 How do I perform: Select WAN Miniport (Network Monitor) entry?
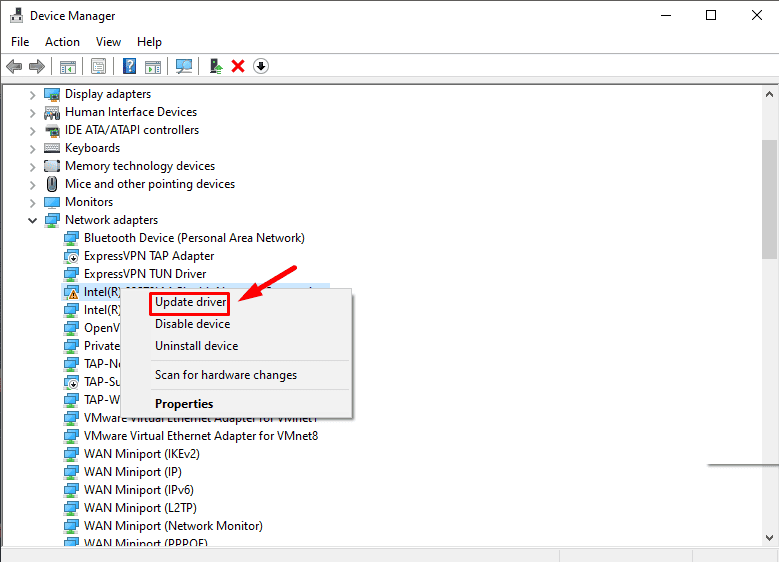[x=173, y=526]
